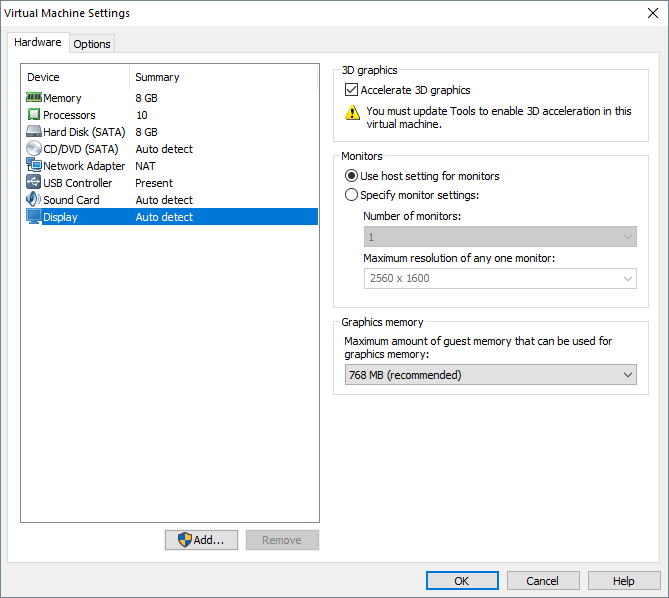The height and width of the screenshot is (598, 669).
Task: Select the Hard Disk (SATA) icon
Action: [33, 132]
